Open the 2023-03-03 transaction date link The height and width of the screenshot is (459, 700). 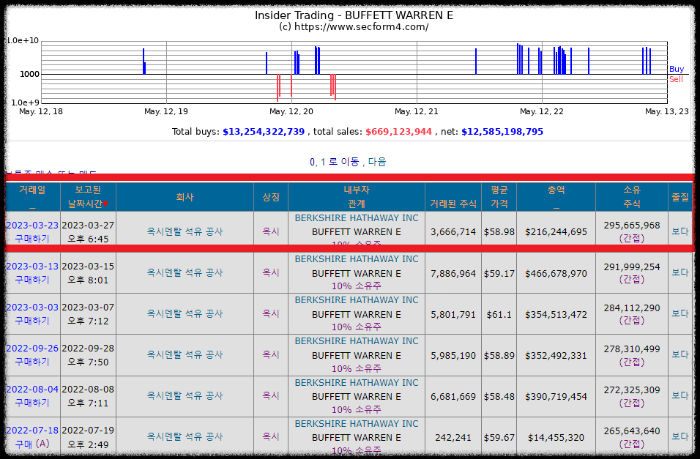[x=32, y=308]
